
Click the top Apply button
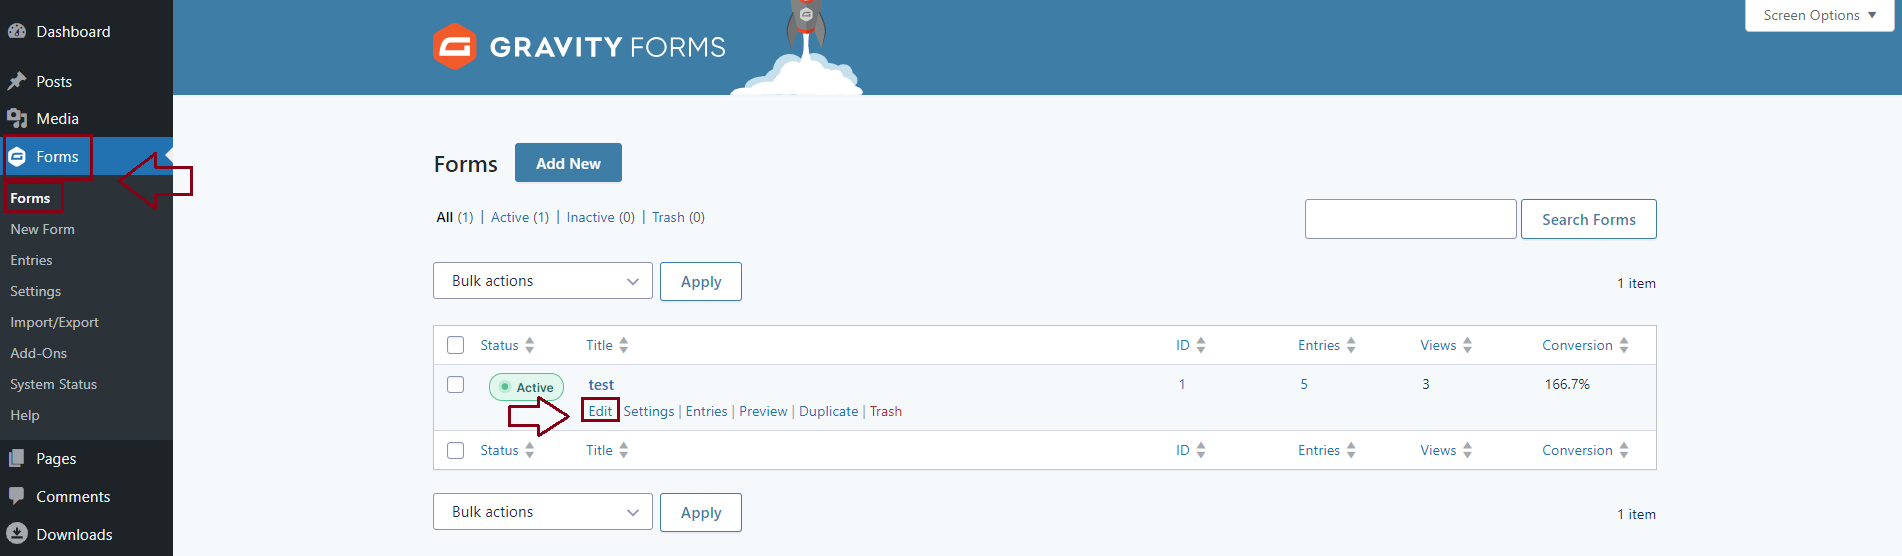(701, 281)
